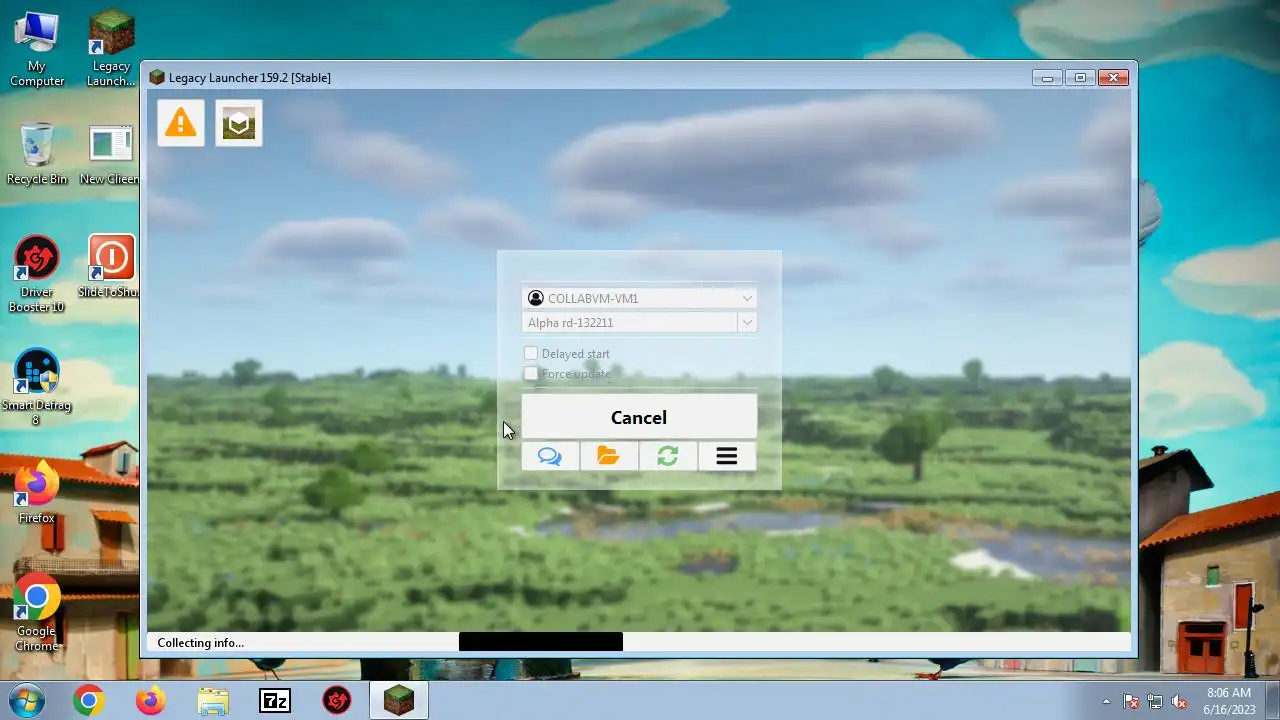Viewport: 1280px width, 720px height.
Task: Toggle the Force update checkbox
Action: (x=531, y=373)
